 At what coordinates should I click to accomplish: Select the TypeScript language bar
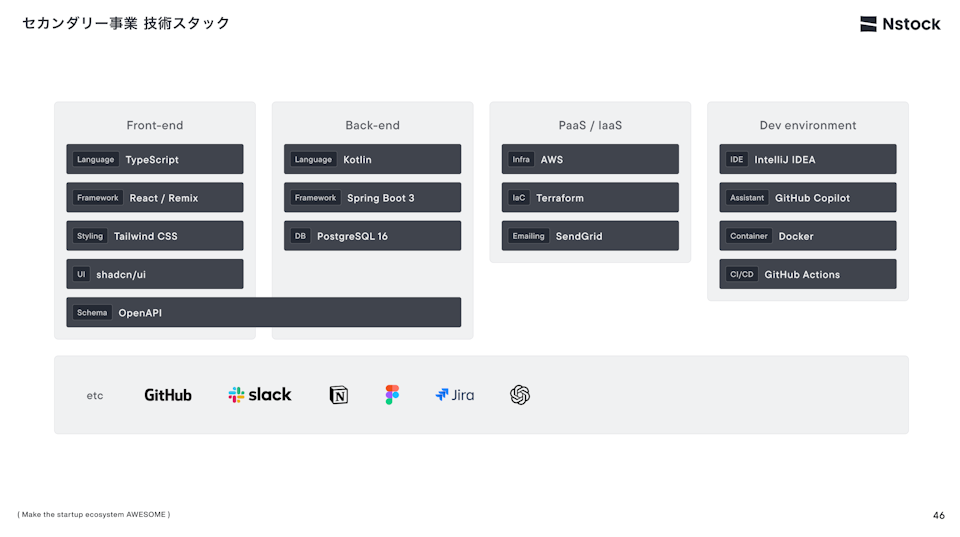[x=155, y=159]
